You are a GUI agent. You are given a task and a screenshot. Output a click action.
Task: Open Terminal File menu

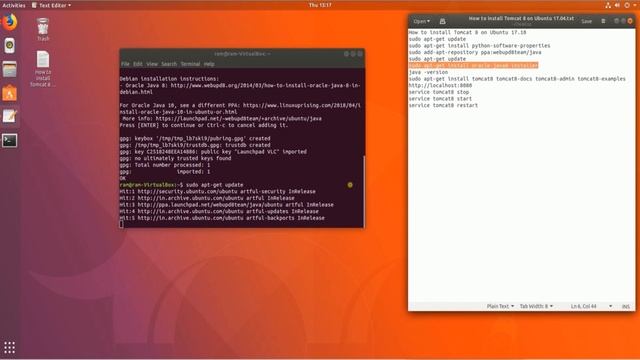125,64
